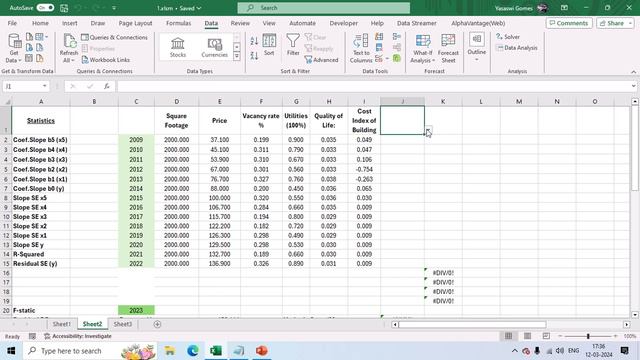Click the Comments button
The width and height of the screenshot is (640, 360).
(x=569, y=23)
